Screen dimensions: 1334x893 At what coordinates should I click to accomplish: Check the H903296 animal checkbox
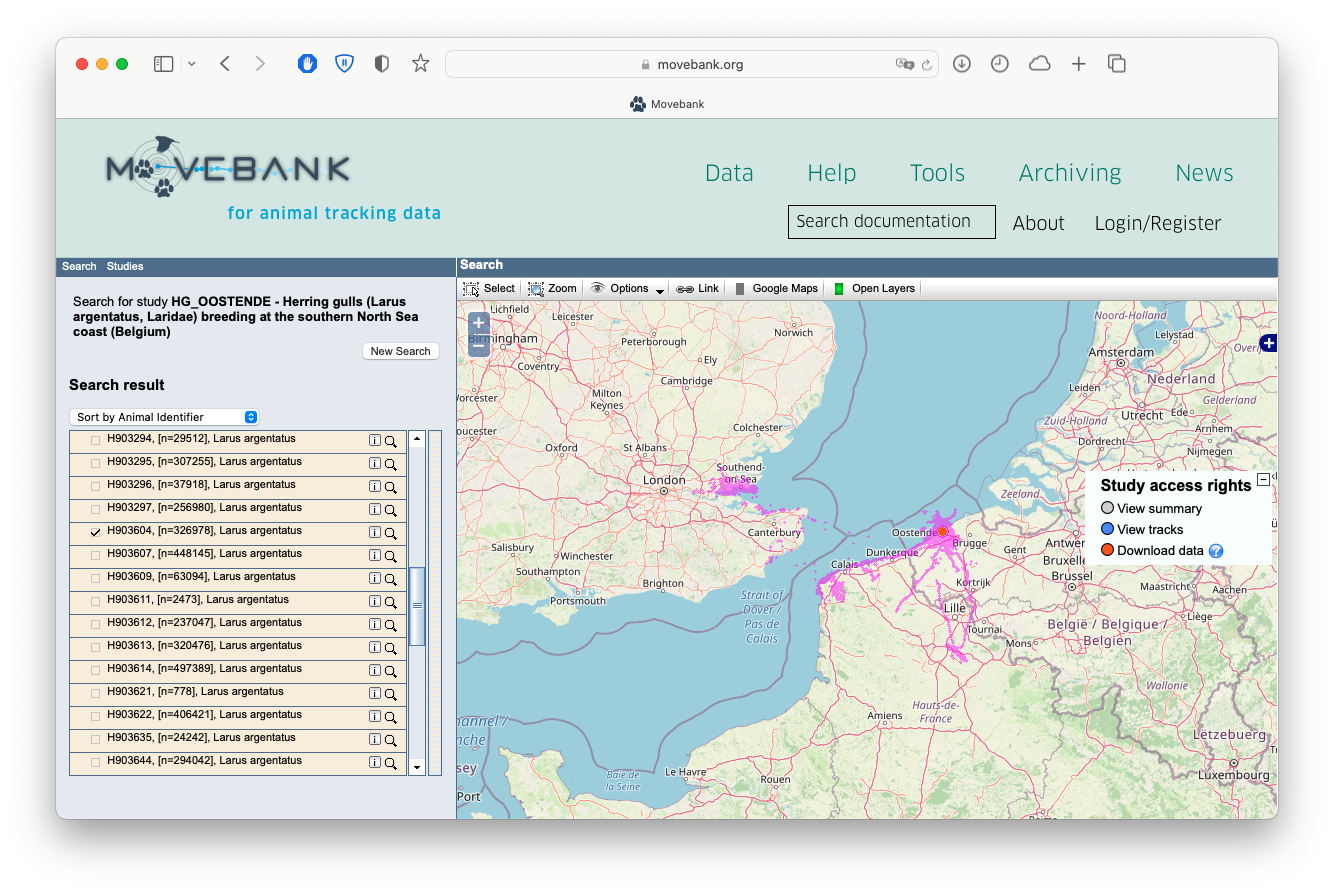tap(96, 487)
